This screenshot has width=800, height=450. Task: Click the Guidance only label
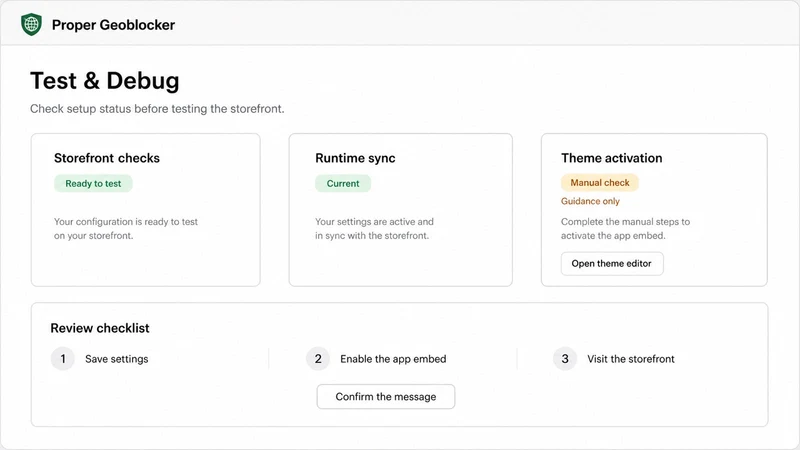[x=590, y=201]
